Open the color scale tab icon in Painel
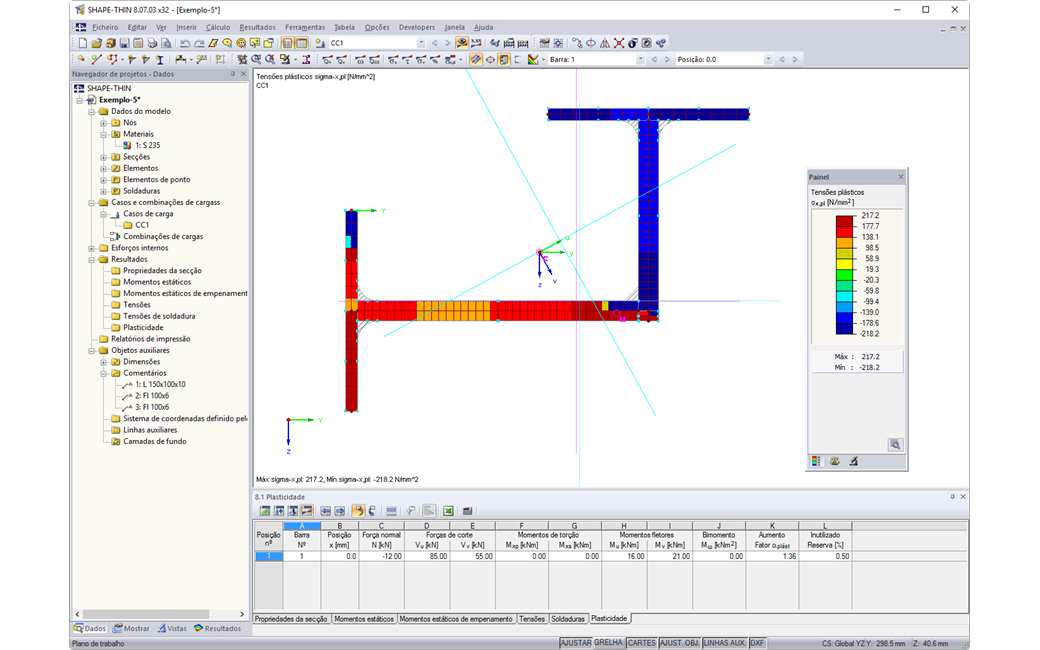 816,461
